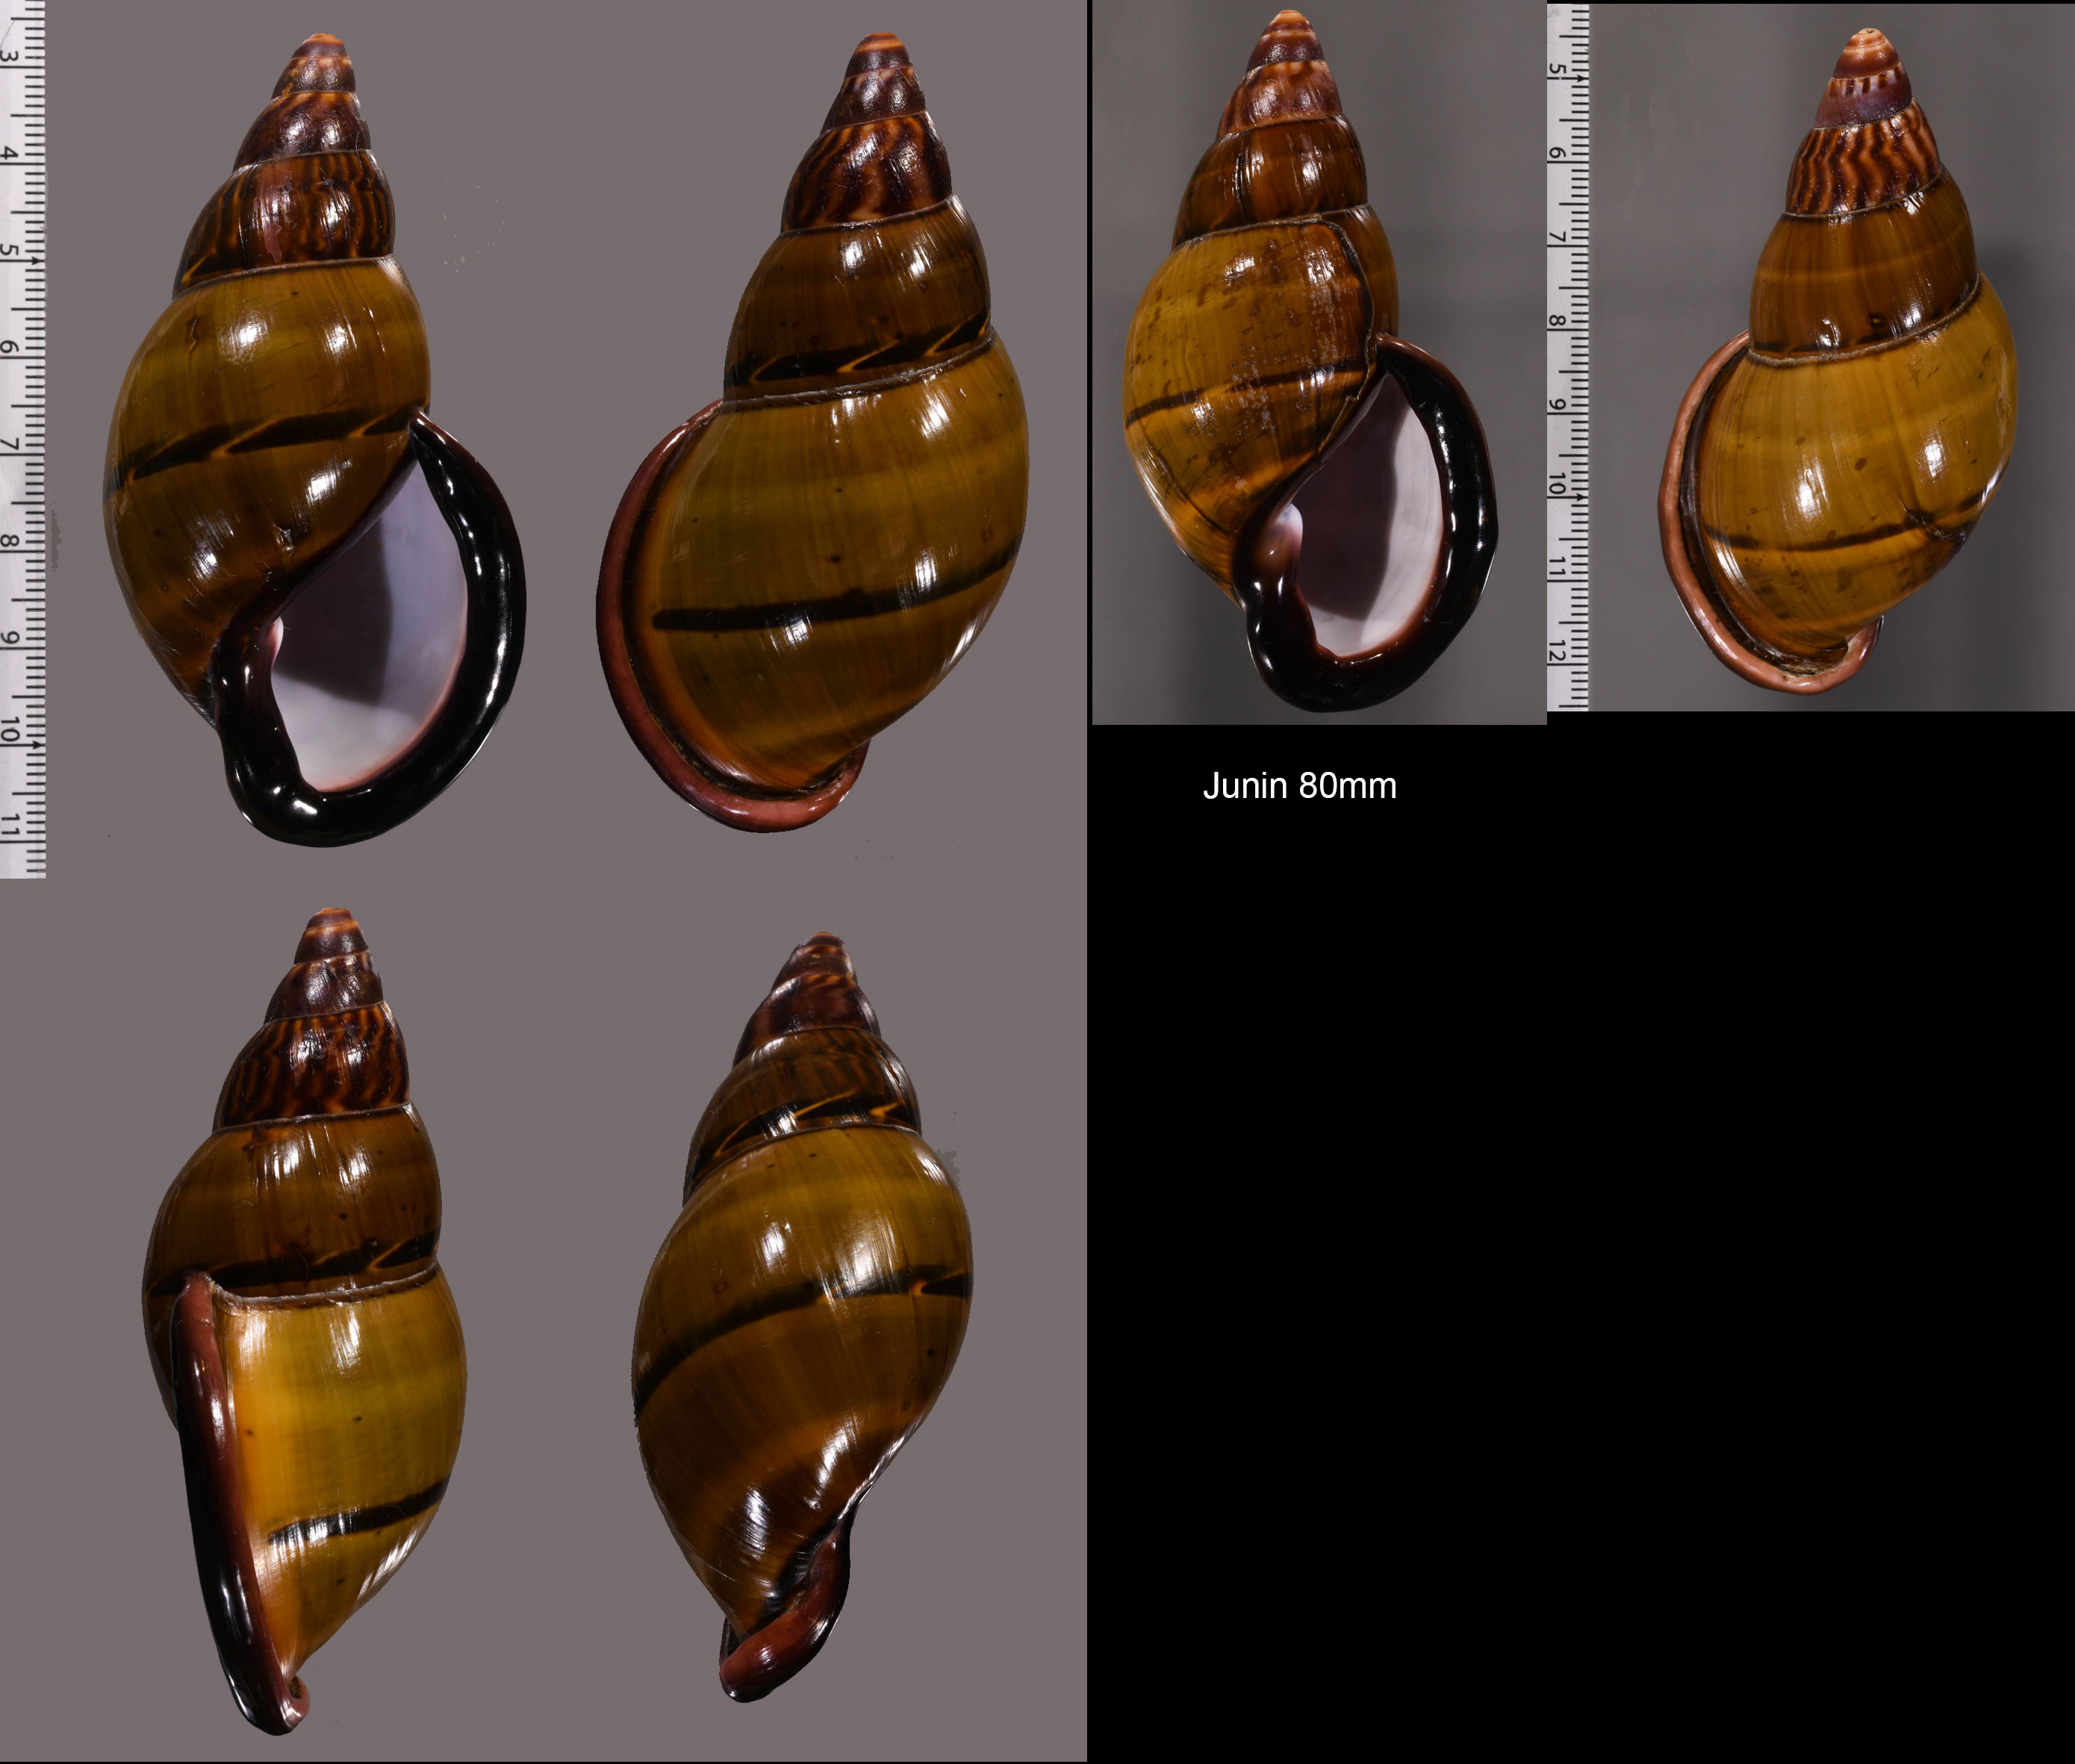Select the shell side view showing the lip edge-on
2075x1764 pixels.
[x=304, y=1321]
